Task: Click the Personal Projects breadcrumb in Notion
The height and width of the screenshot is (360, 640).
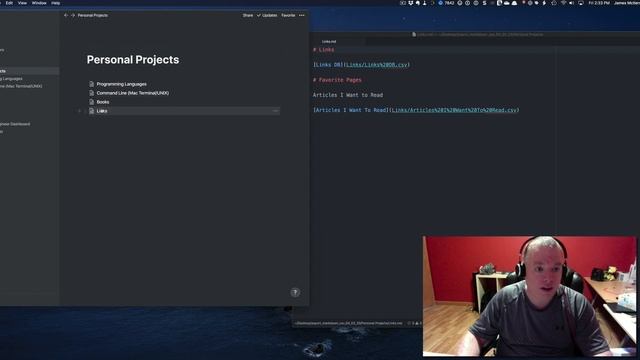Action: (93, 15)
